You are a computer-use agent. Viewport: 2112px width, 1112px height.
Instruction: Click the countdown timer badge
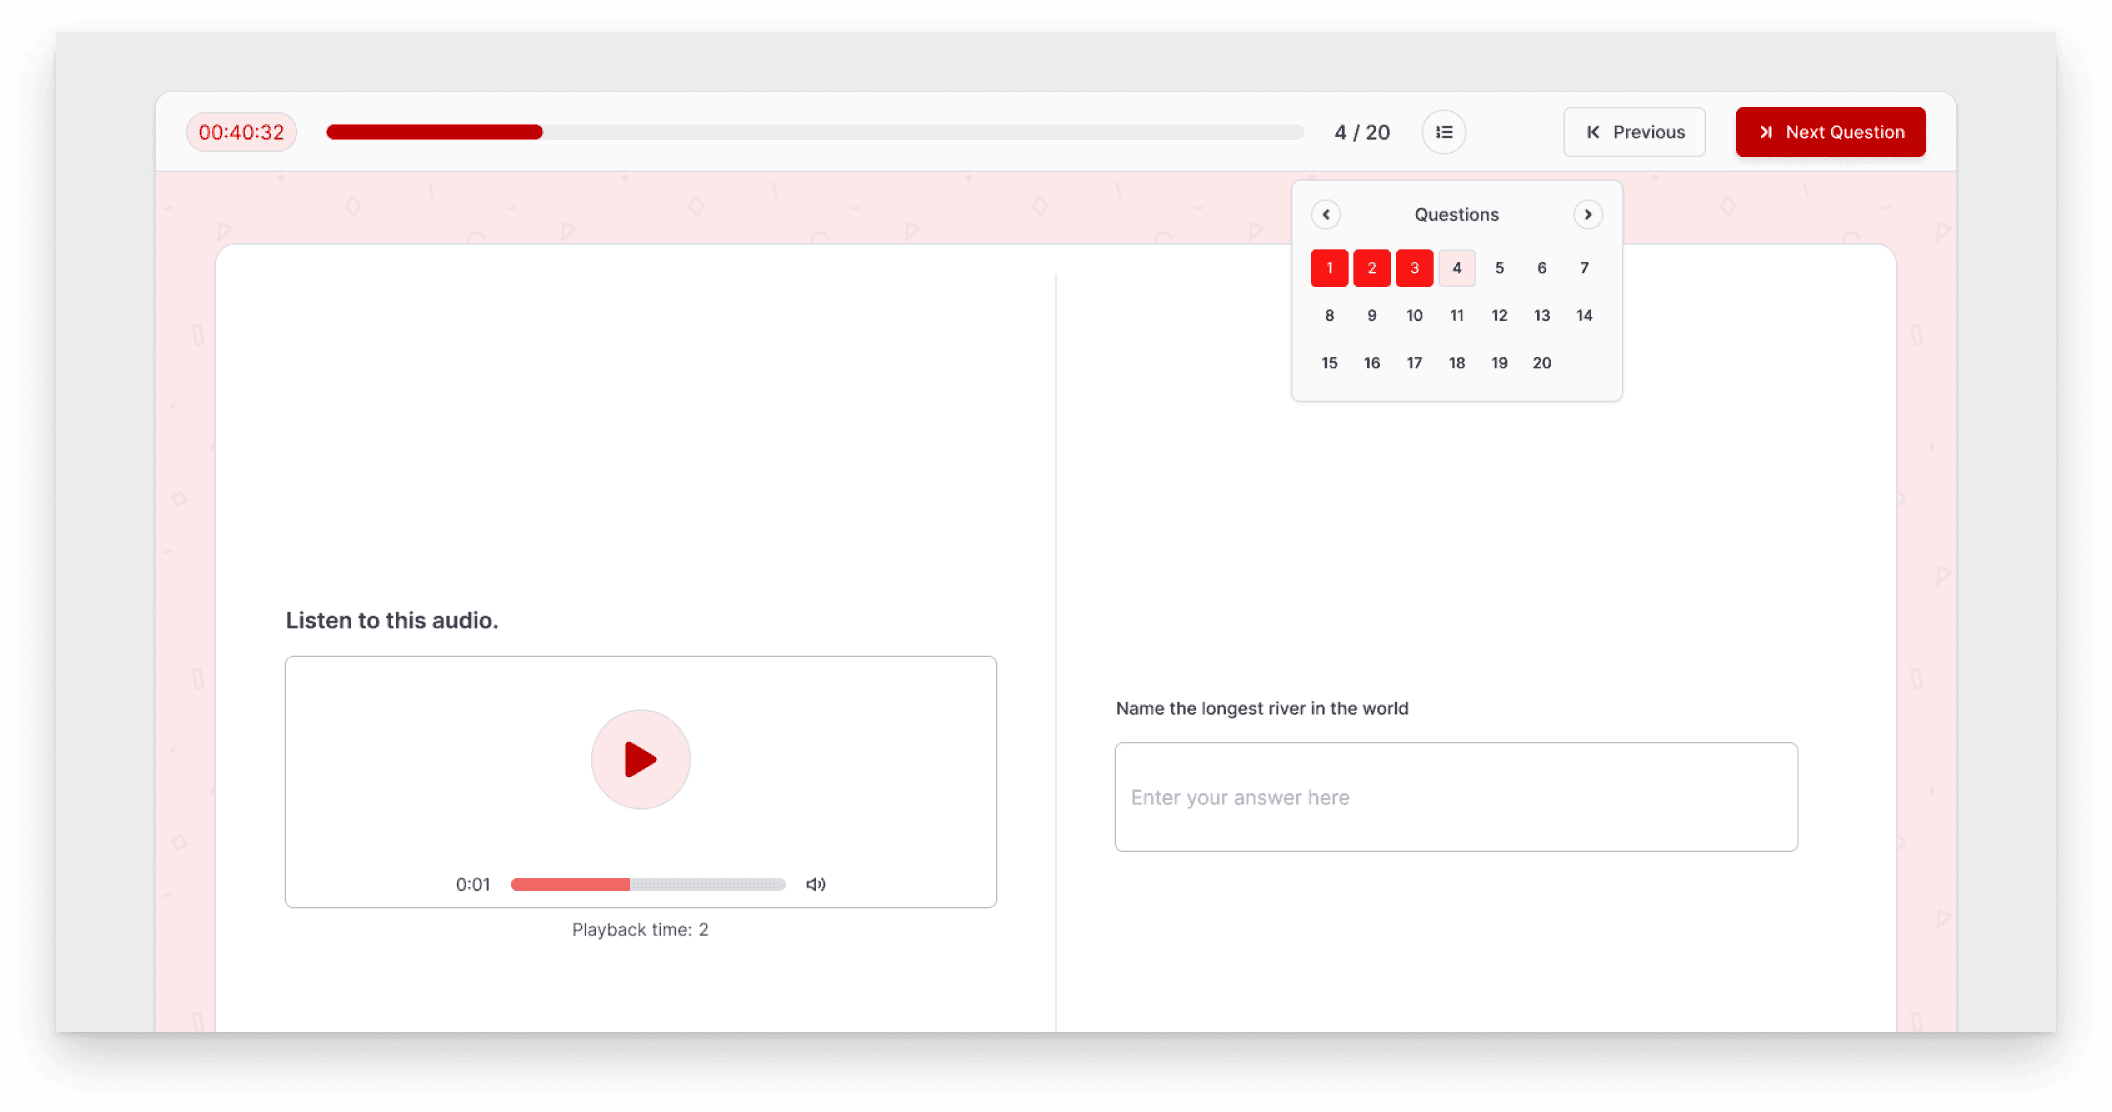[x=241, y=132]
